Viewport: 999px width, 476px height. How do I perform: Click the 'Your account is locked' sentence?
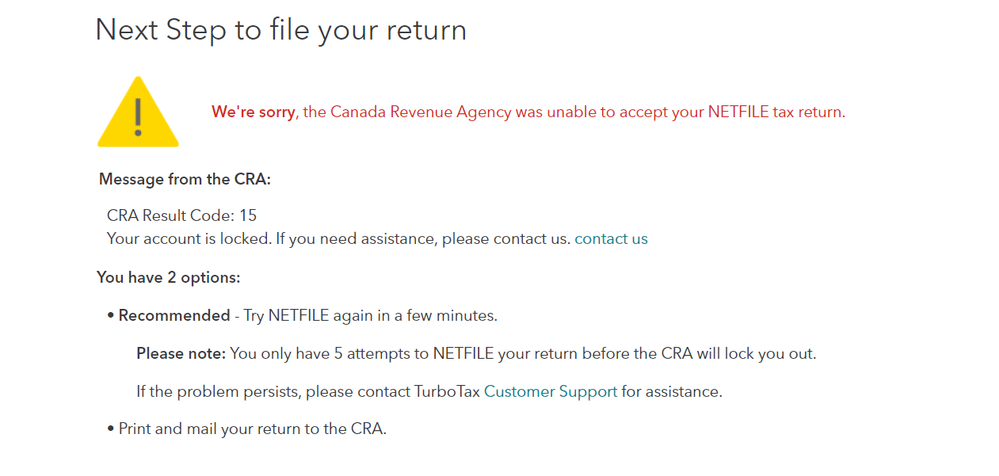coord(338,239)
